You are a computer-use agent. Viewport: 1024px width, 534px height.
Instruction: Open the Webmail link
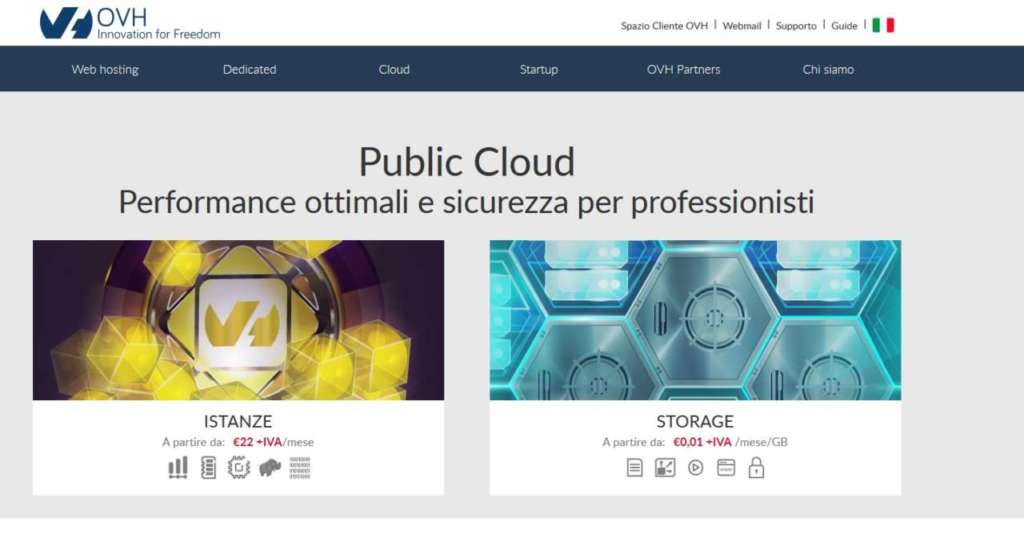[x=742, y=26]
